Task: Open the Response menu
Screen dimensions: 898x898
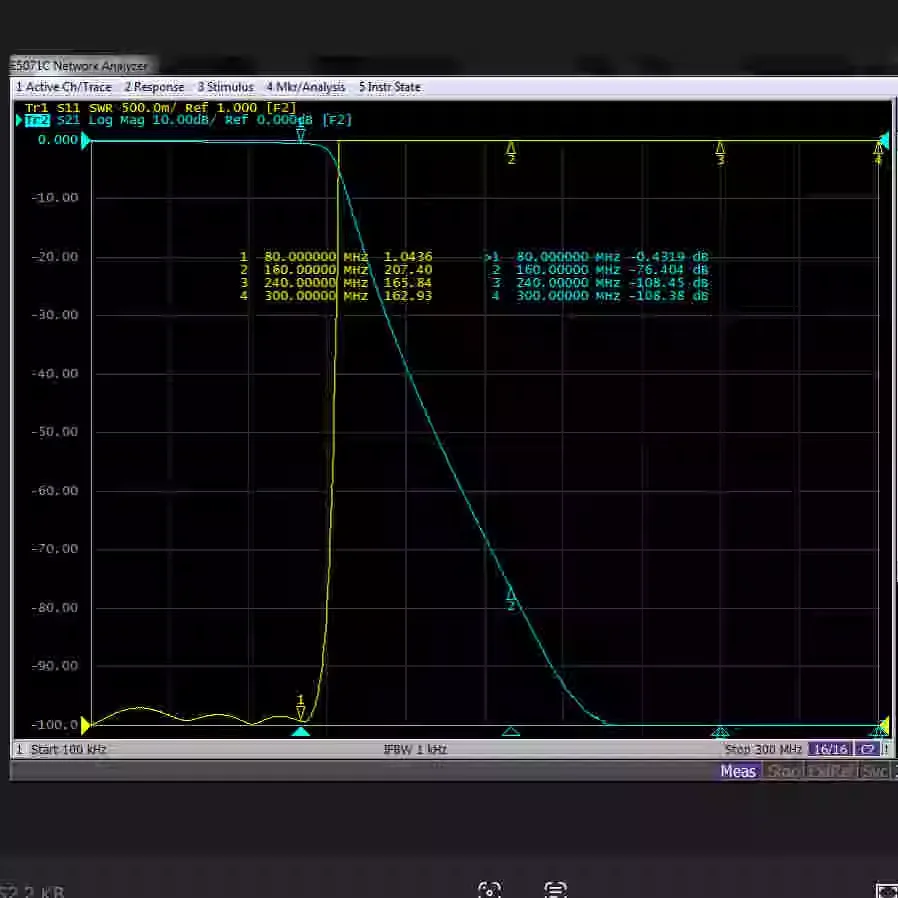Action: tap(154, 87)
